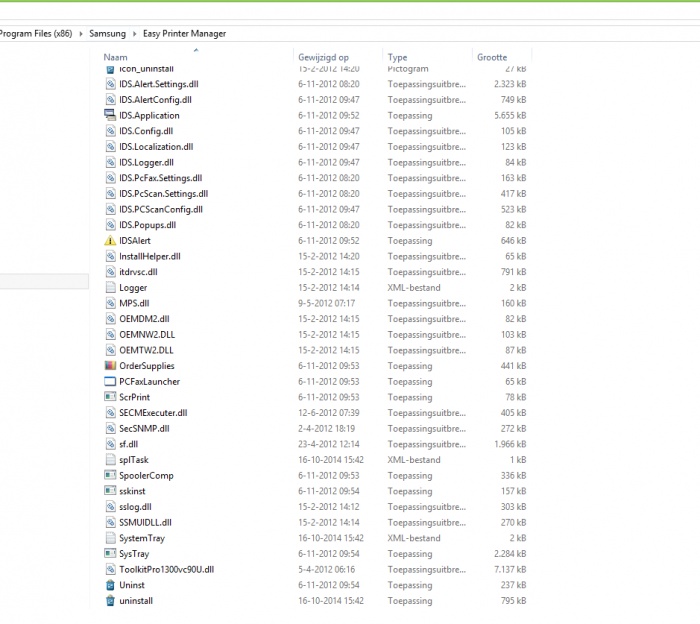Image resolution: width=700 pixels, height=624 pixels.
Task: Select the sslog.dll file icon
Action: 110,507
